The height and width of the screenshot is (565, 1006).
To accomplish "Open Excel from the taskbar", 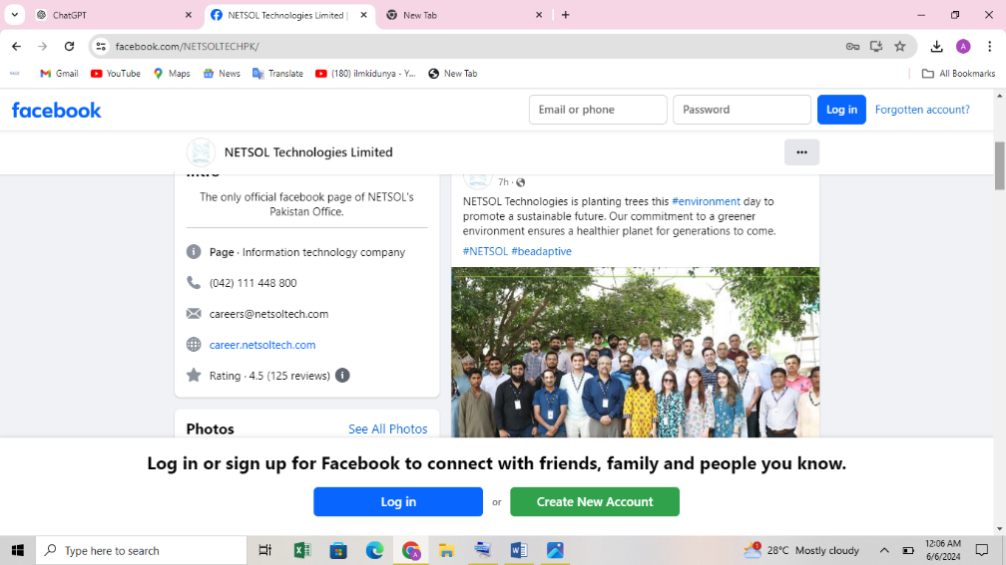I will click(x=302, y=550).
